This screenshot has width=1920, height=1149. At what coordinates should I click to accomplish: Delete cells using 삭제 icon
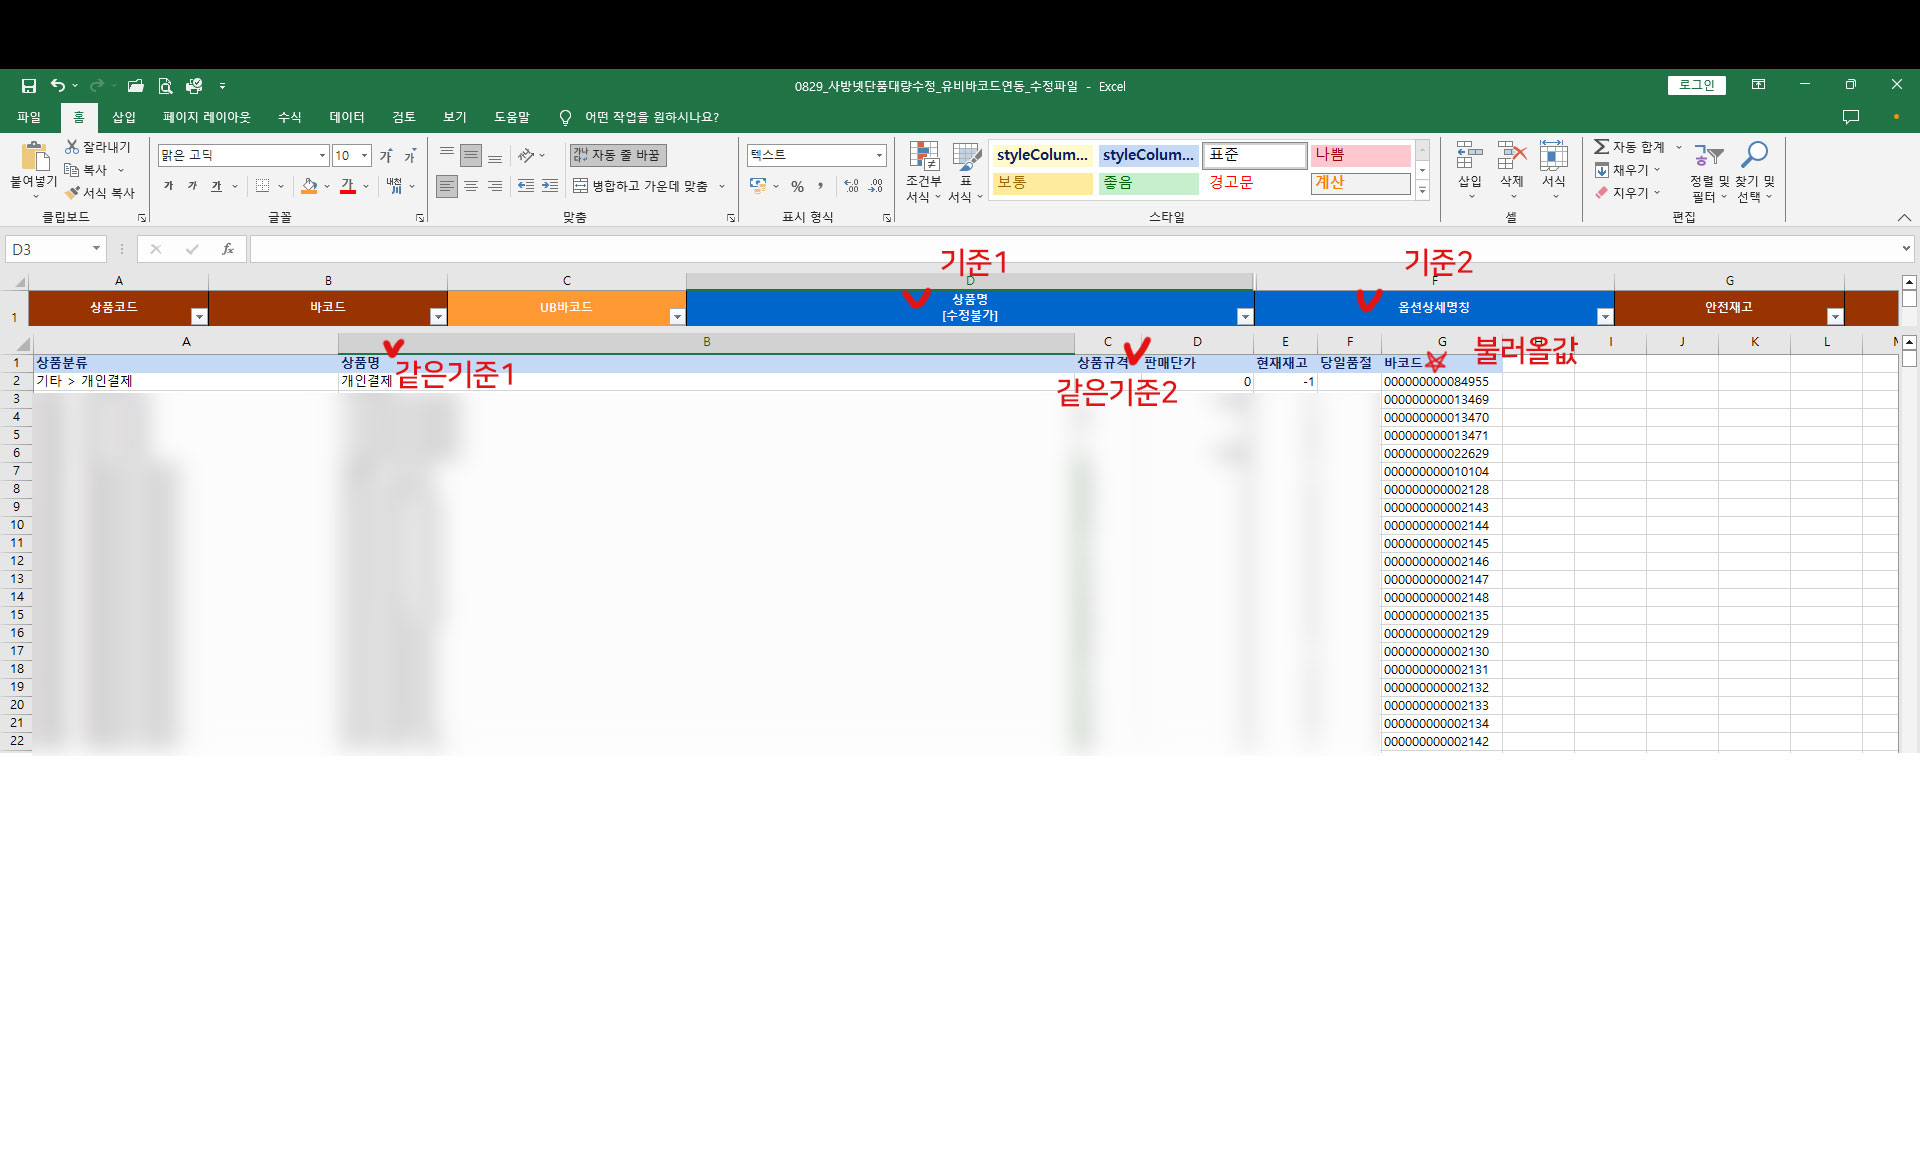click(x=1511, y=170)
